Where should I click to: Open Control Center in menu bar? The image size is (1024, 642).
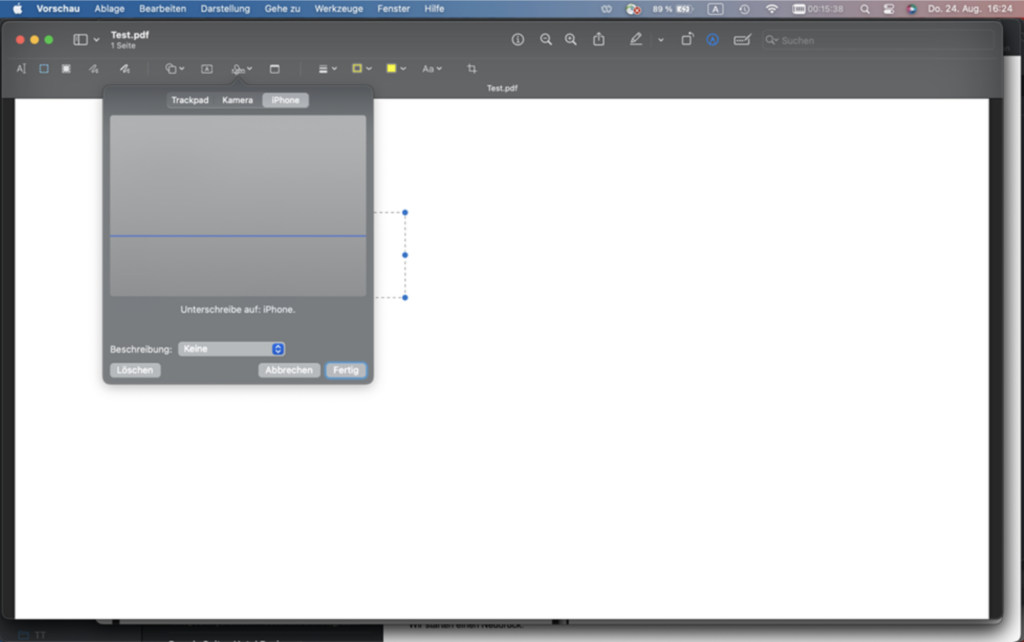pos(888,8)
